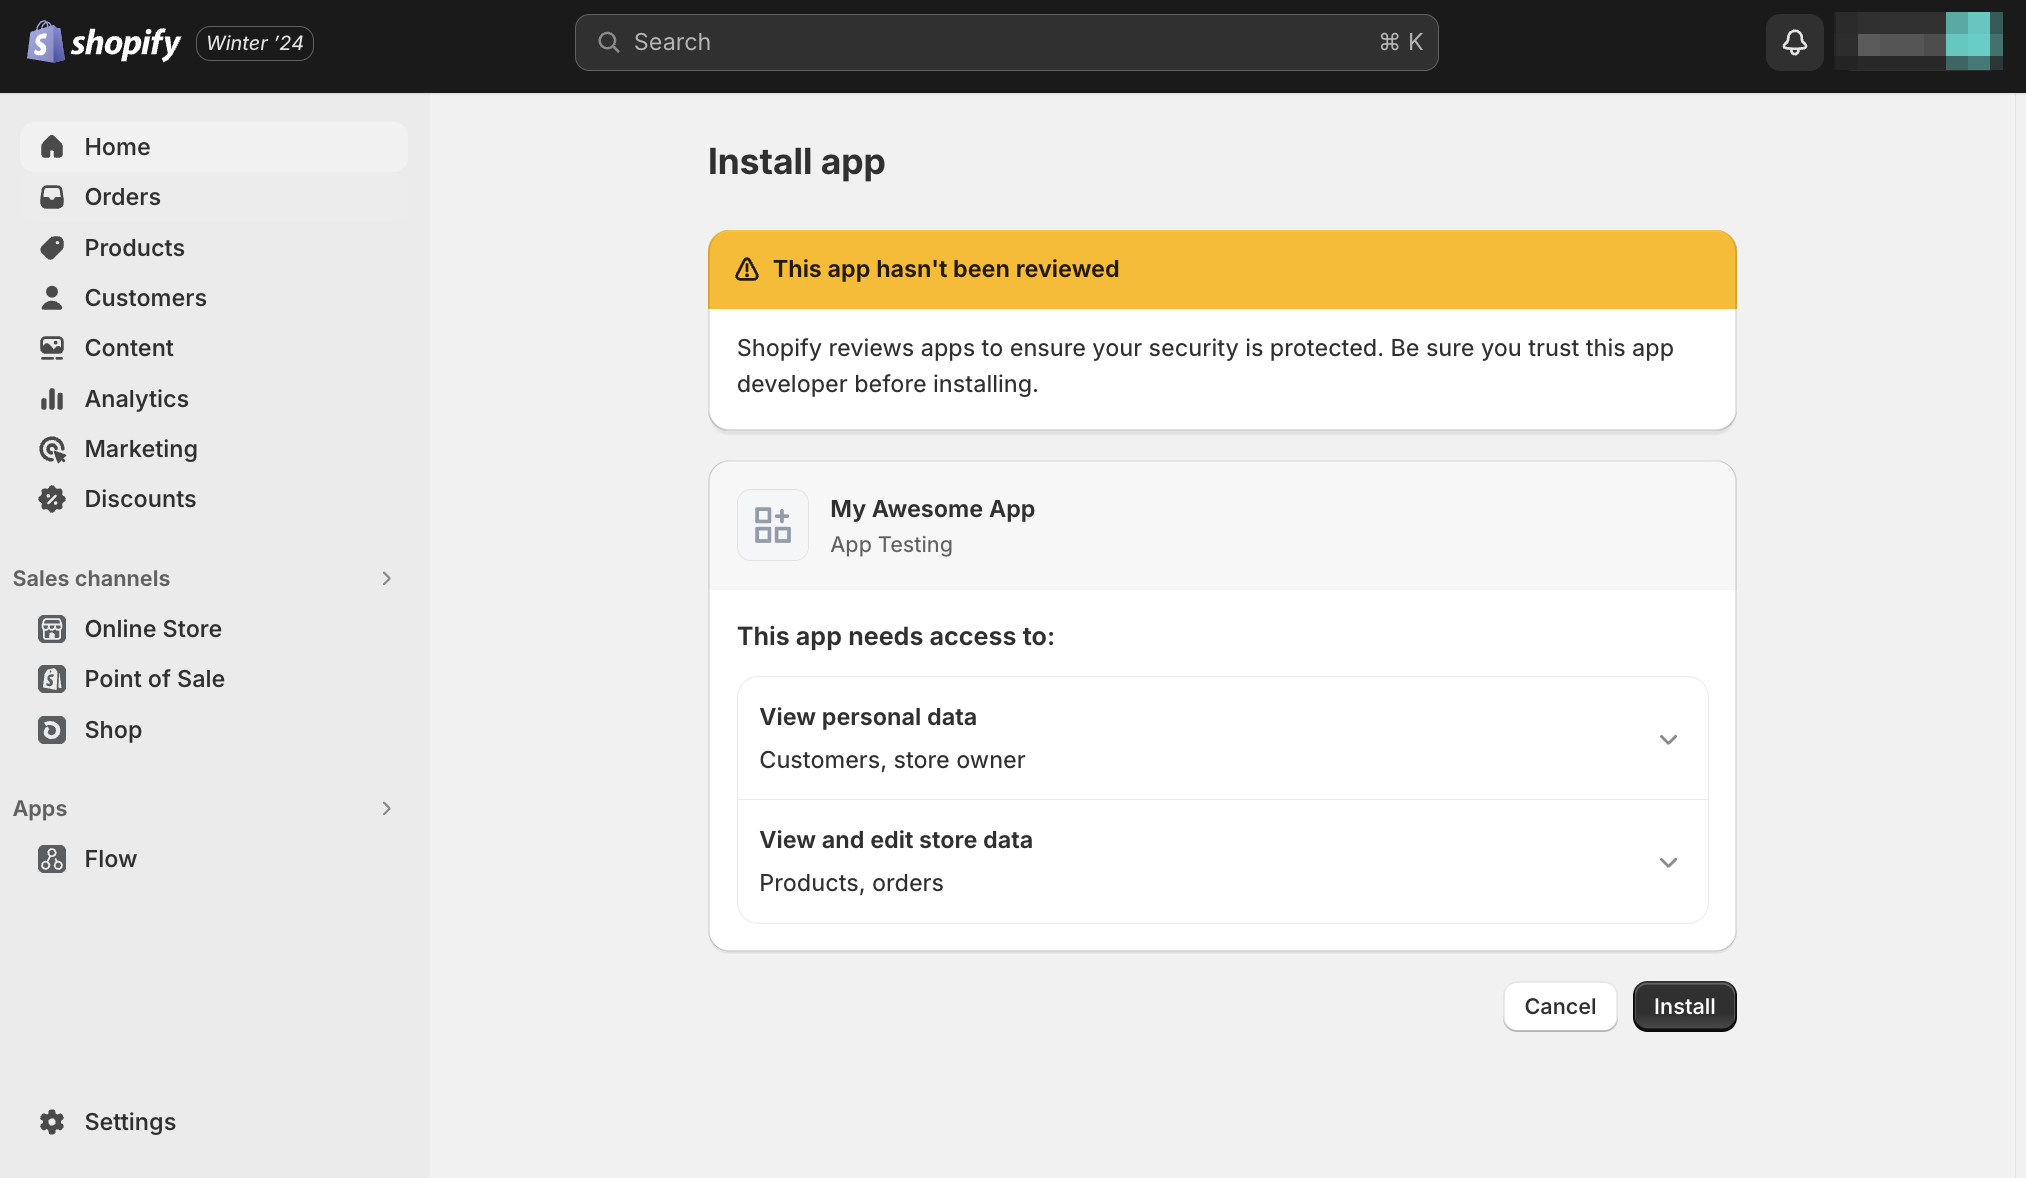Click the Install button
The width and height of the screenshot is (2026, 1178).
(x=1683, y=1006)
